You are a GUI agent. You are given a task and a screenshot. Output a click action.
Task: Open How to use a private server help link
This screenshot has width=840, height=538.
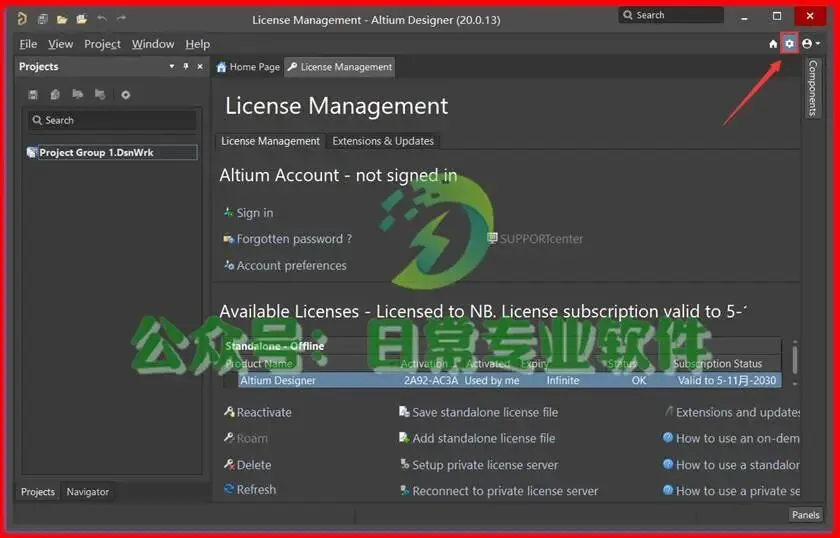(x=731, y=490)
